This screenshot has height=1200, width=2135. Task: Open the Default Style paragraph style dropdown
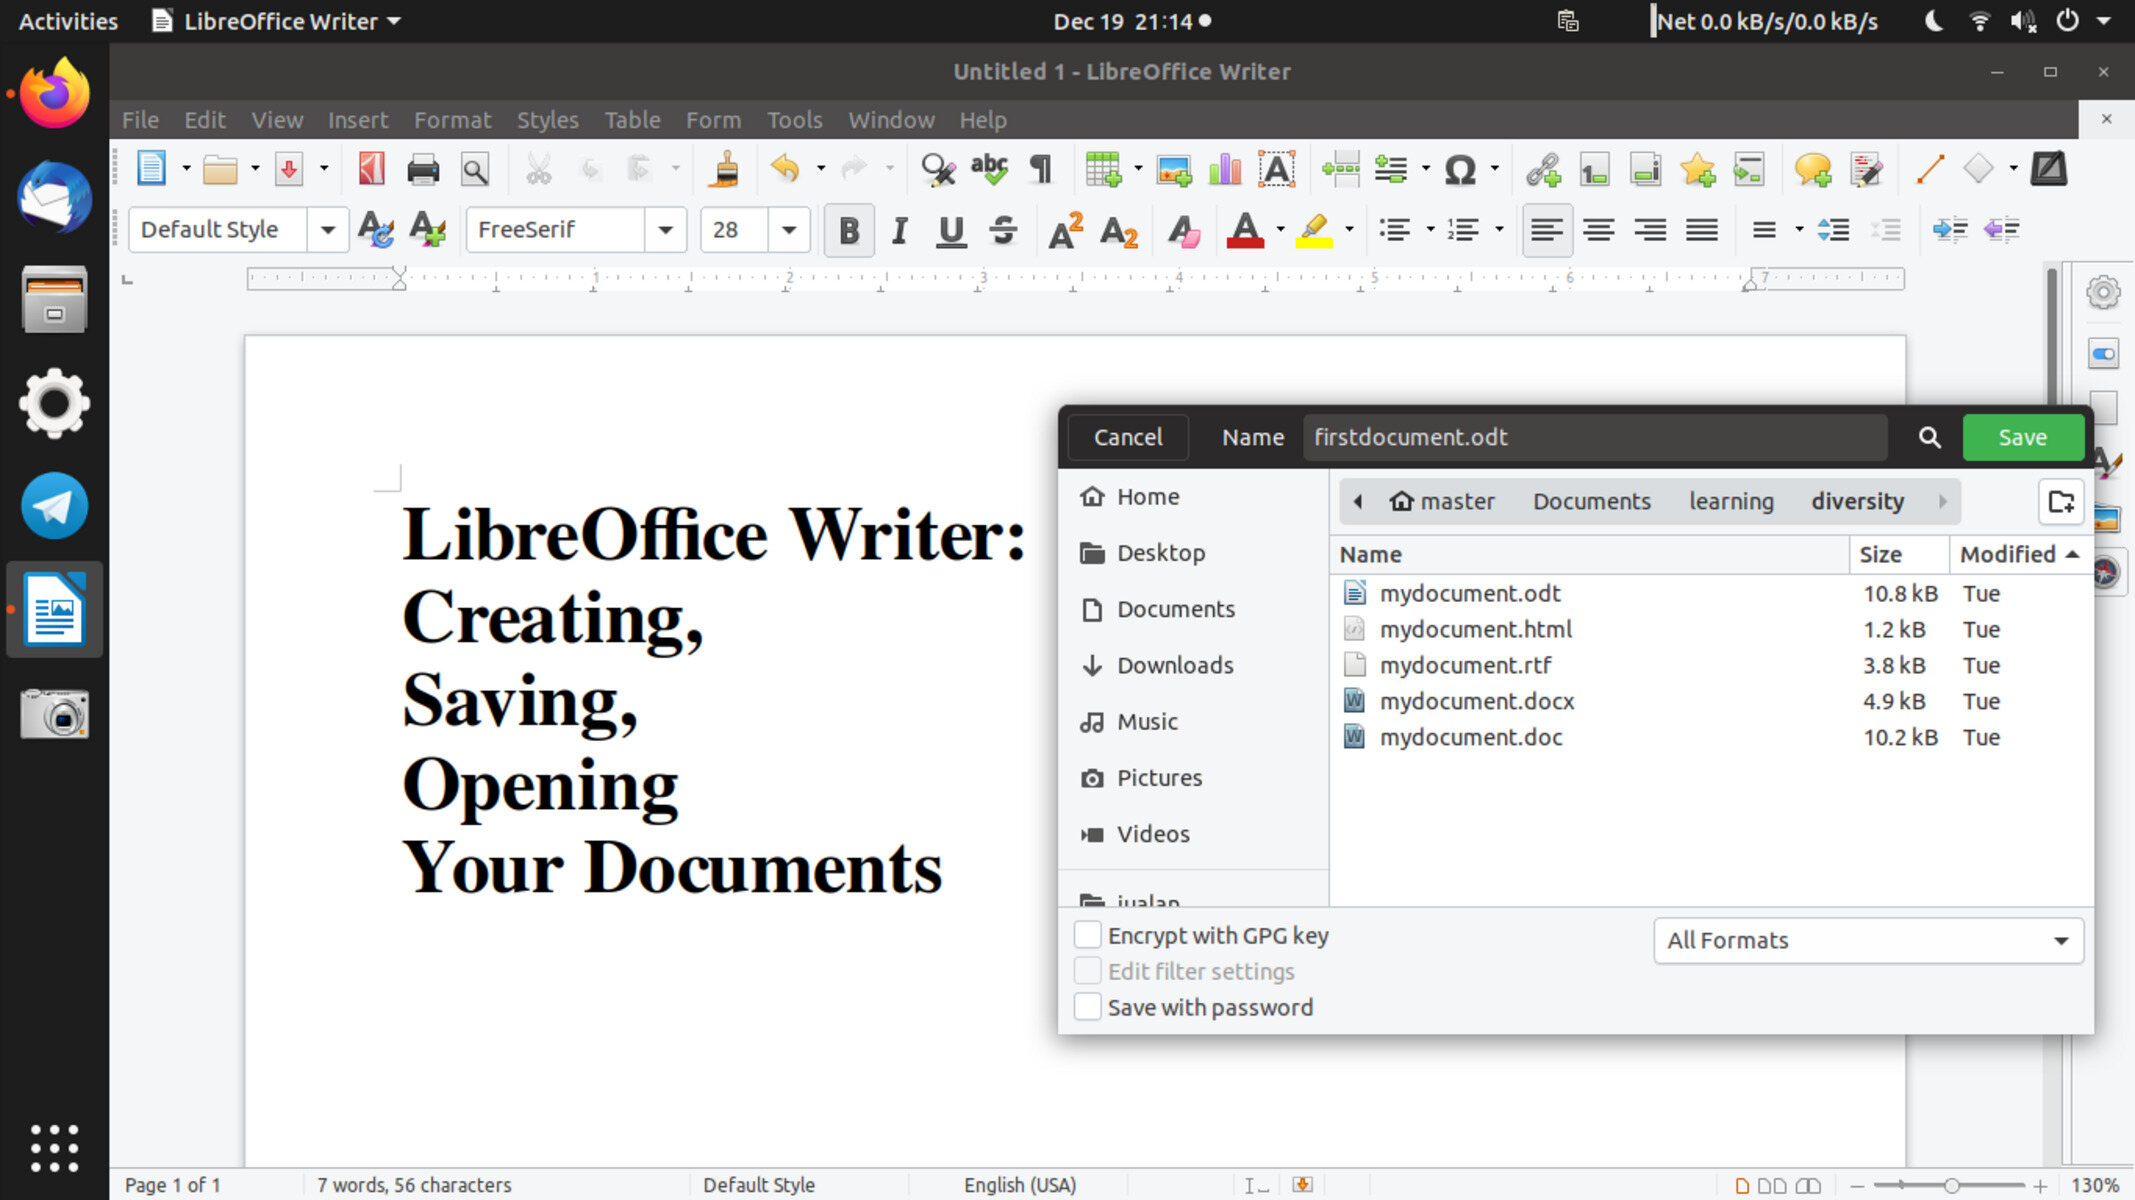pos(327,230)
